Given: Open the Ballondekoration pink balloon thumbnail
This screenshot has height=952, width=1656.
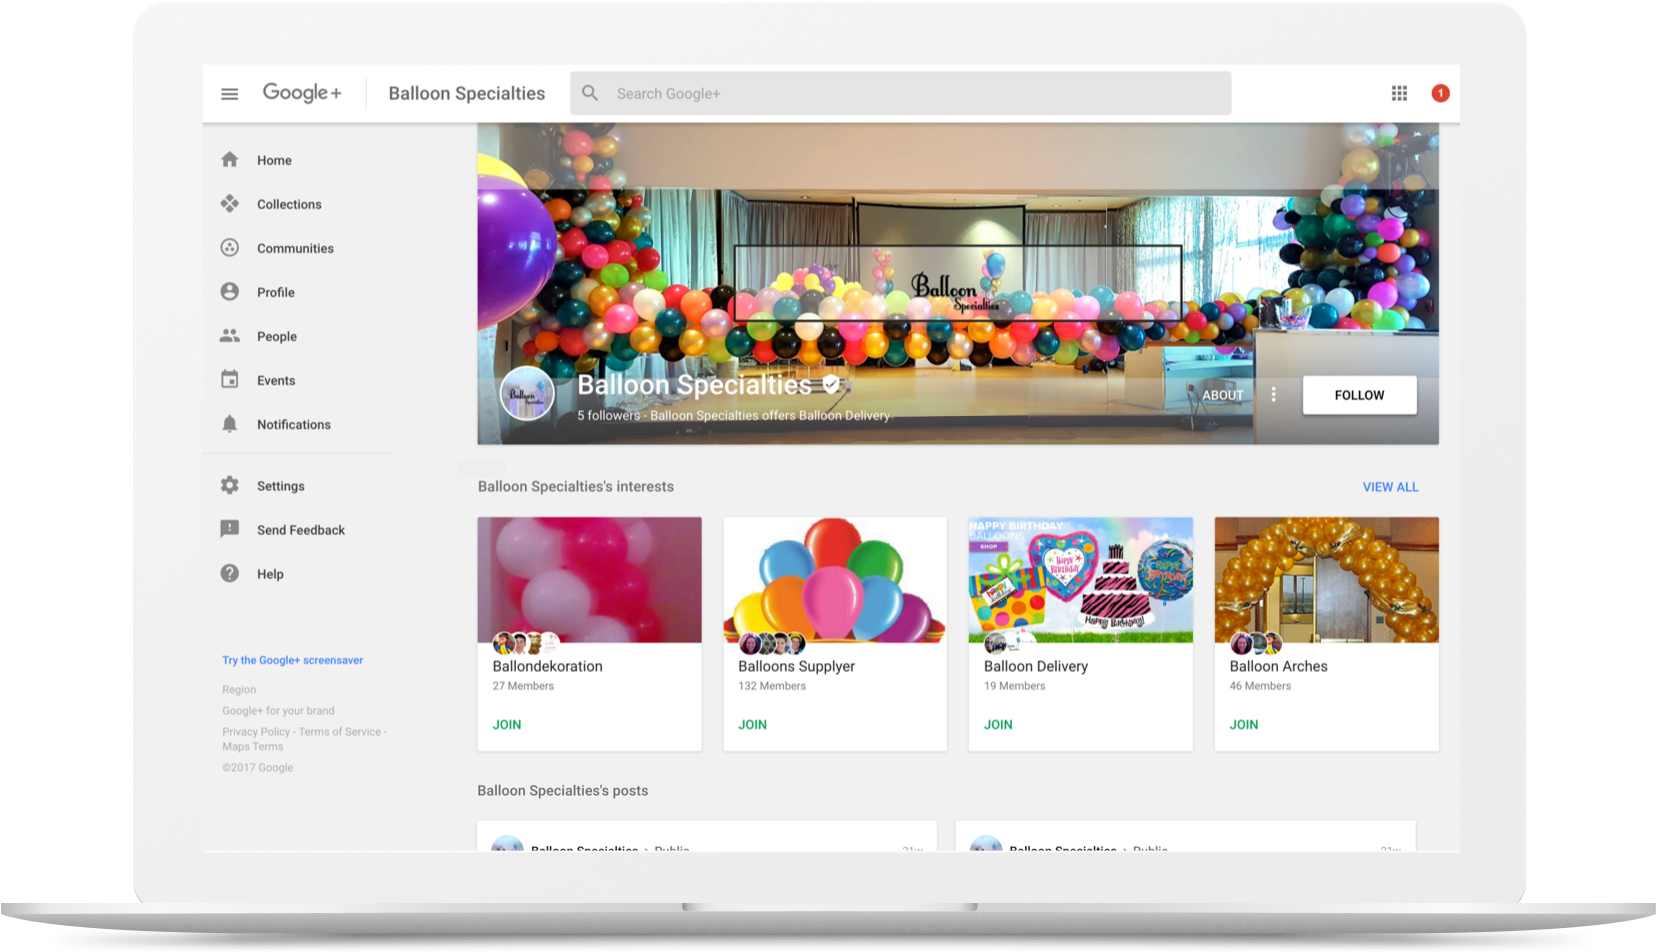Looking at the screenshot, I should coord(589,579).
